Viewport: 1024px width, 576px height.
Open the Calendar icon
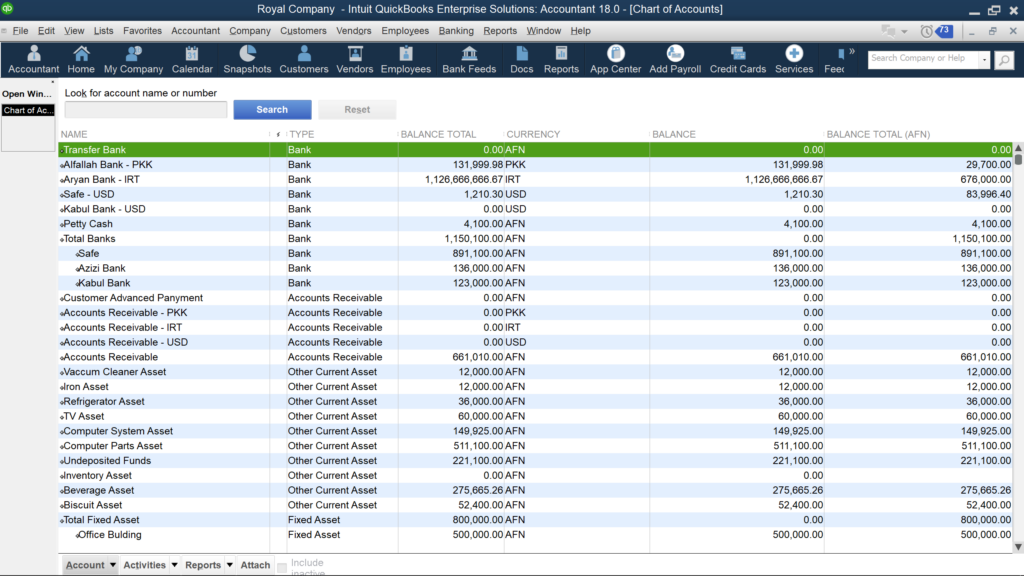[x=192, y=59]
